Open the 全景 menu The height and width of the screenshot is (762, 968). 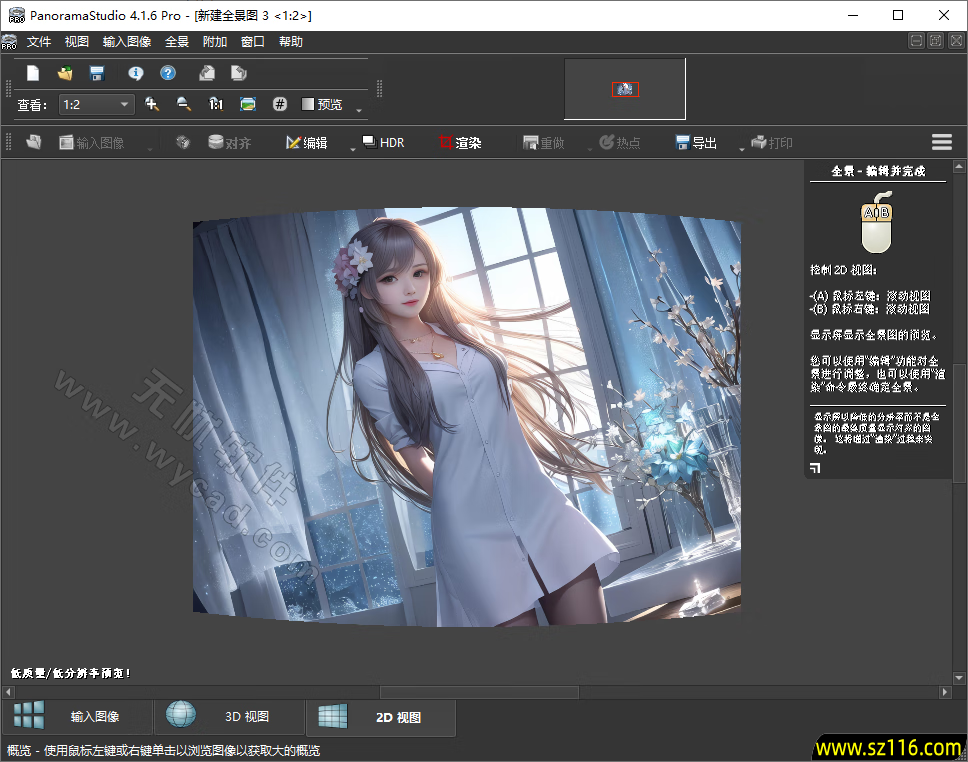[176, 41]
